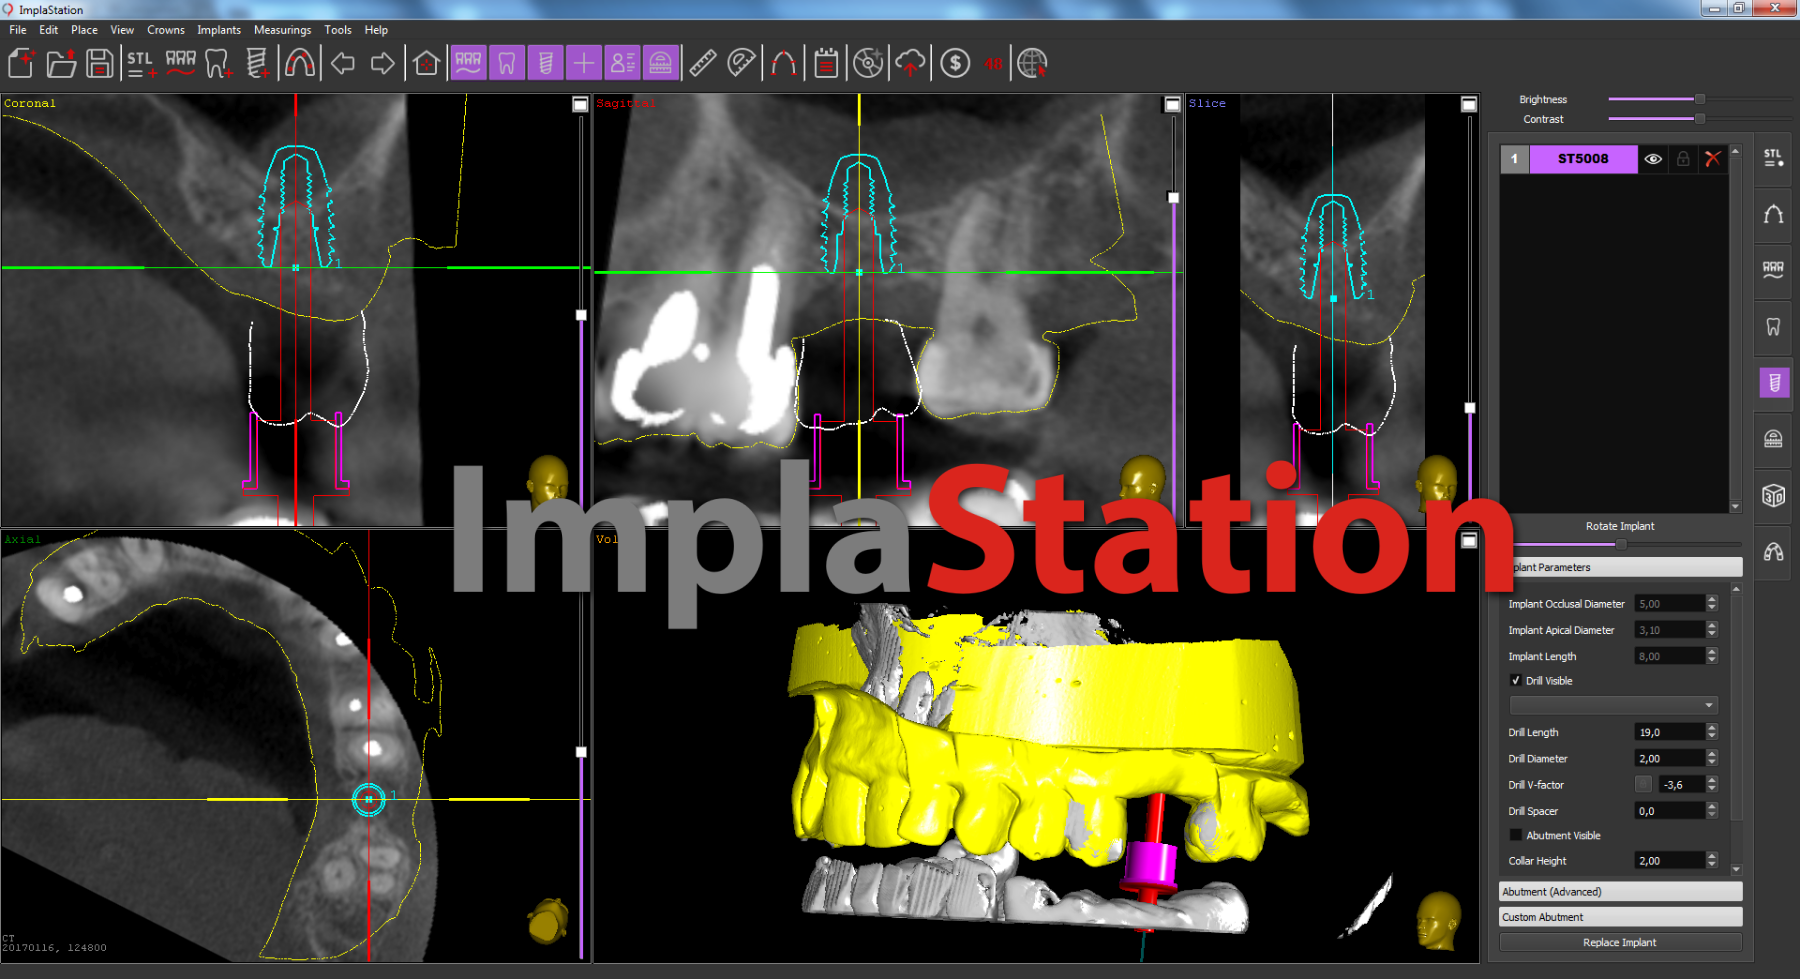Click the dollar sign pricing icon
The height and width of the screenshot is (979, 1800).
click(955, 63)
